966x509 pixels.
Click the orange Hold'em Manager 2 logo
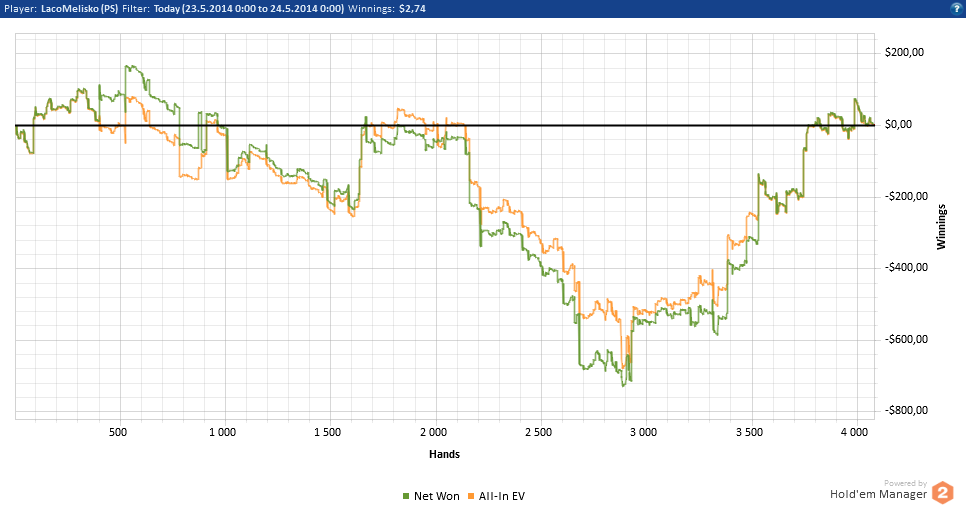pyautogui.click(x=942, y=492)
